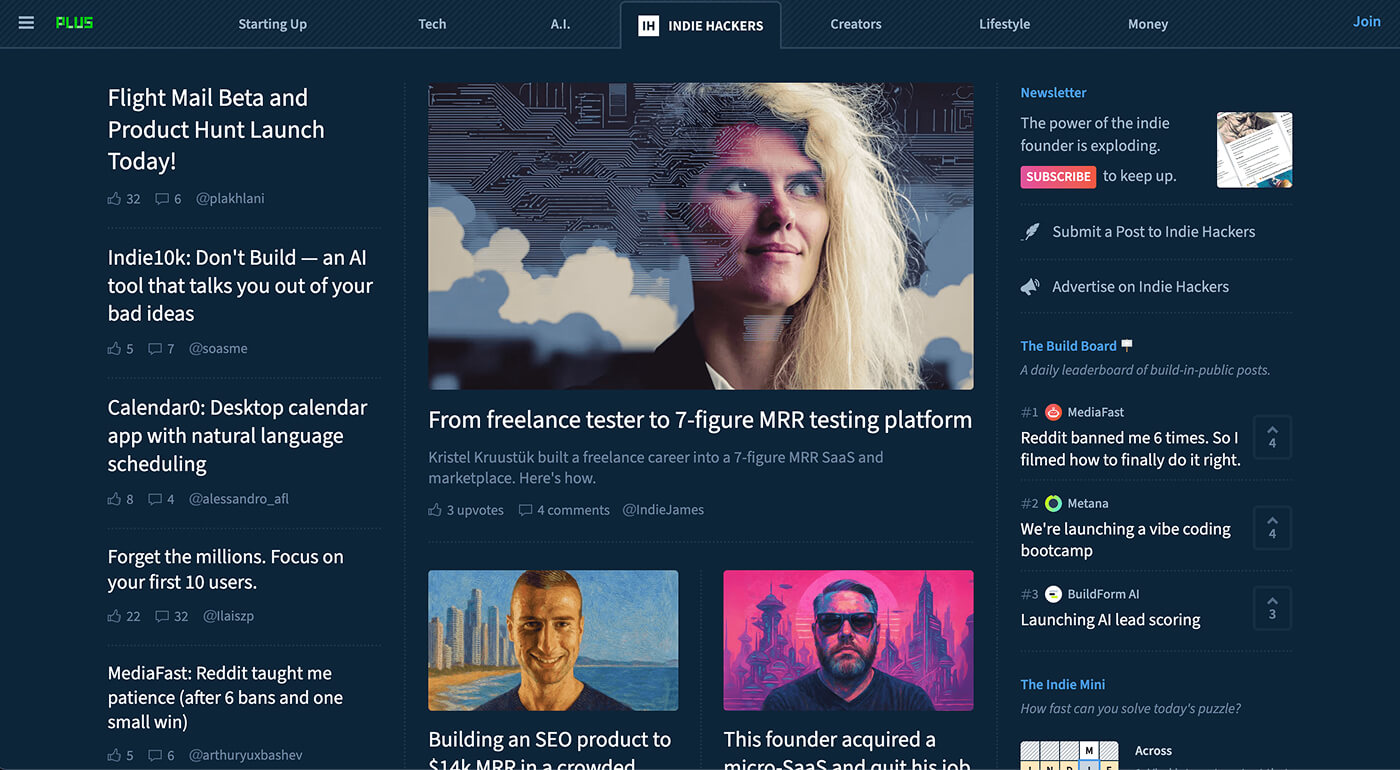Upvote the Indie10k Don't Build post
Screen dimensions: 1400x770
click(x=114, y=349)
